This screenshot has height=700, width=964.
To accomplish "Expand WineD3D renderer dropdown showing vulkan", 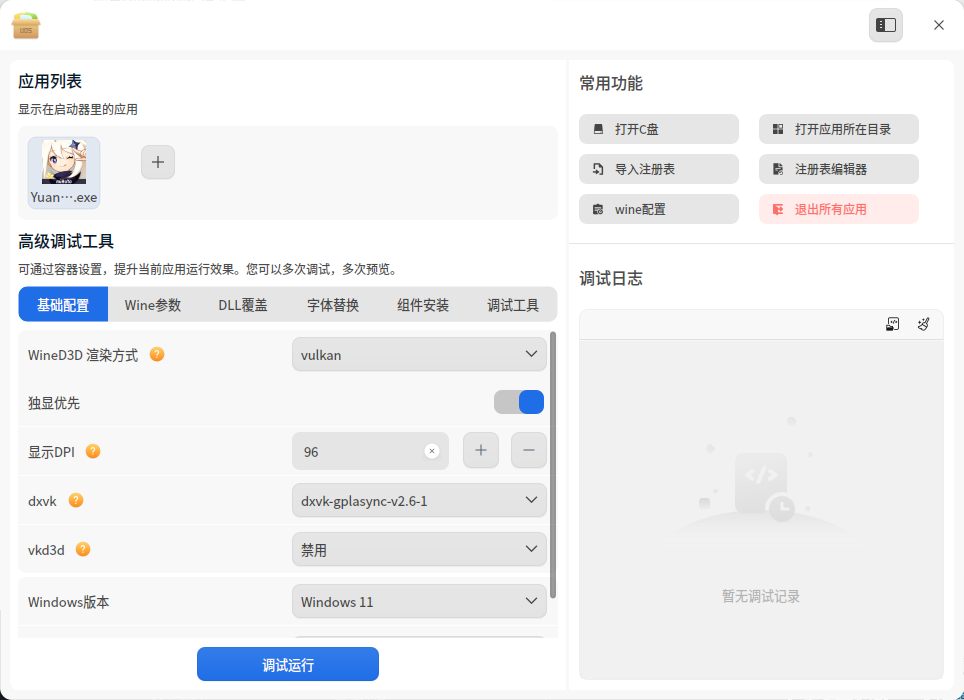I will click(419, 354).
